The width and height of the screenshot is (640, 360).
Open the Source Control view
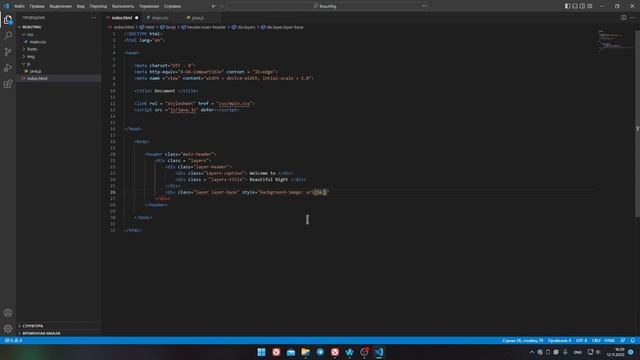[x=8, y=51]
